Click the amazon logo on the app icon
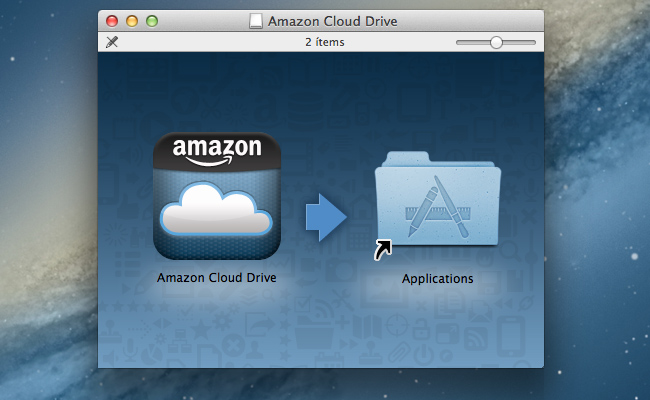650x400 pixels. pyautogui.click(x=217, y=151)
